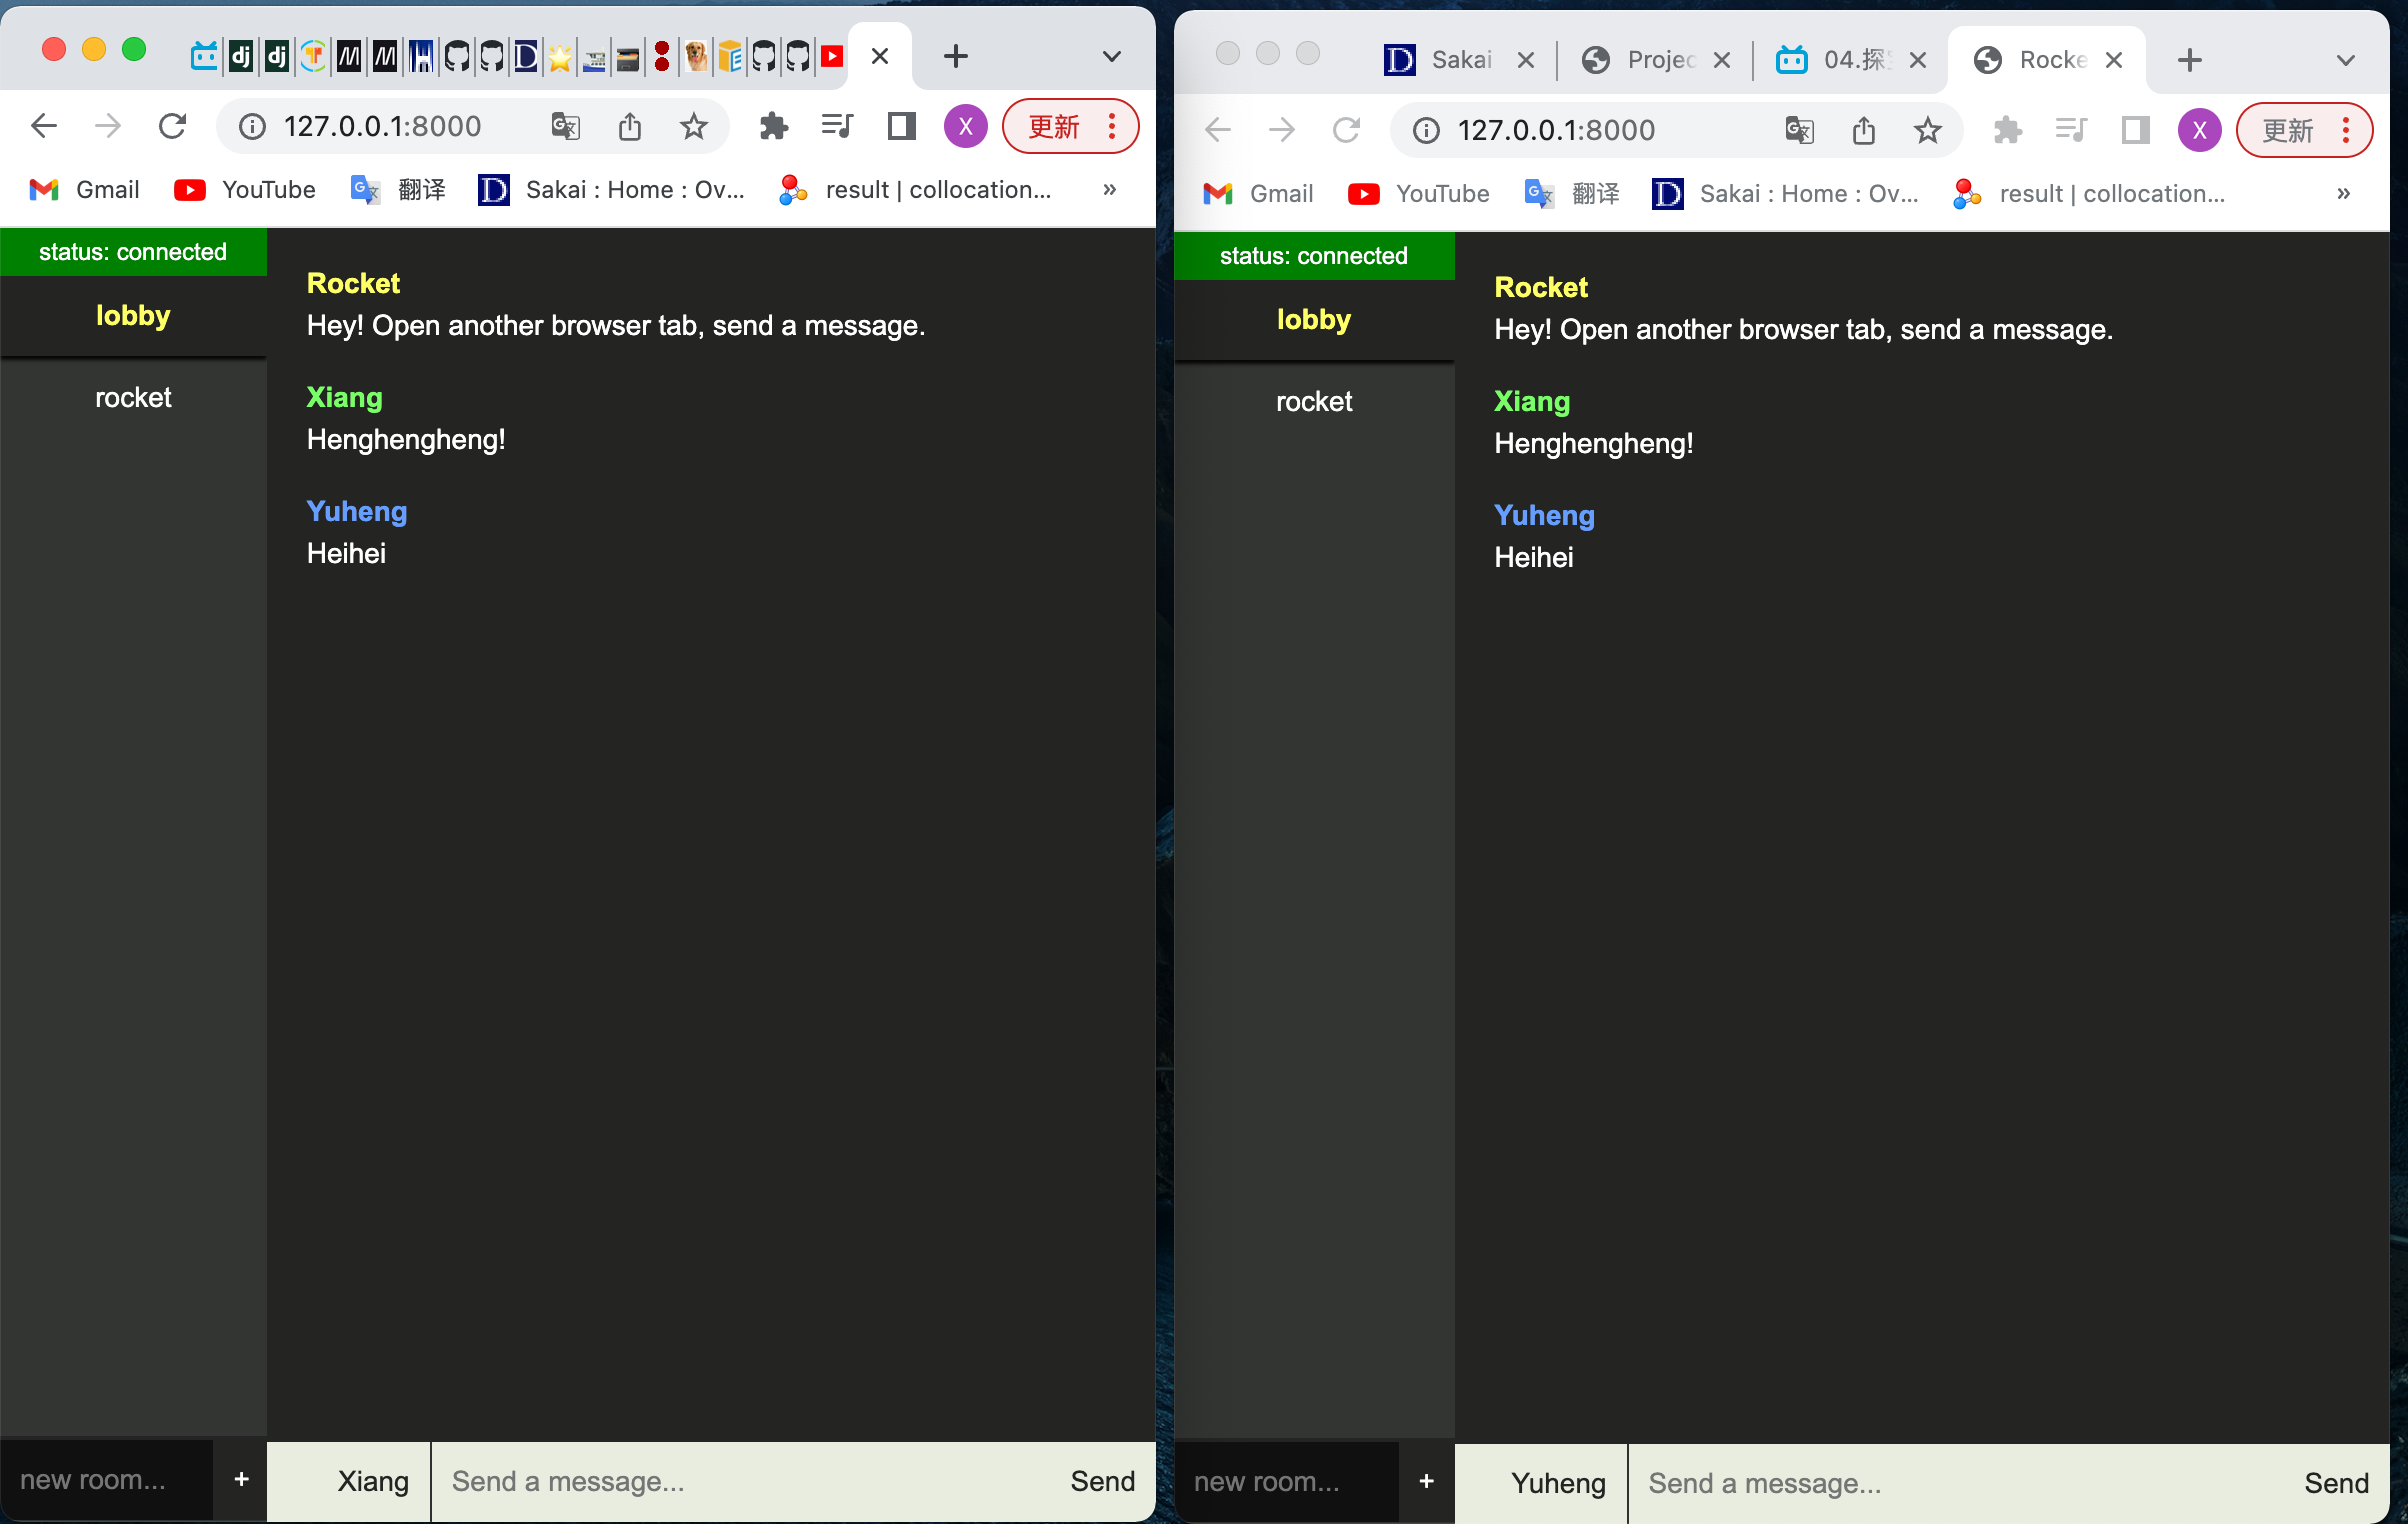The image size is (2408, 1524).
Task: Open the reading list icon in the toolbar
Action: tap(837, 126)
